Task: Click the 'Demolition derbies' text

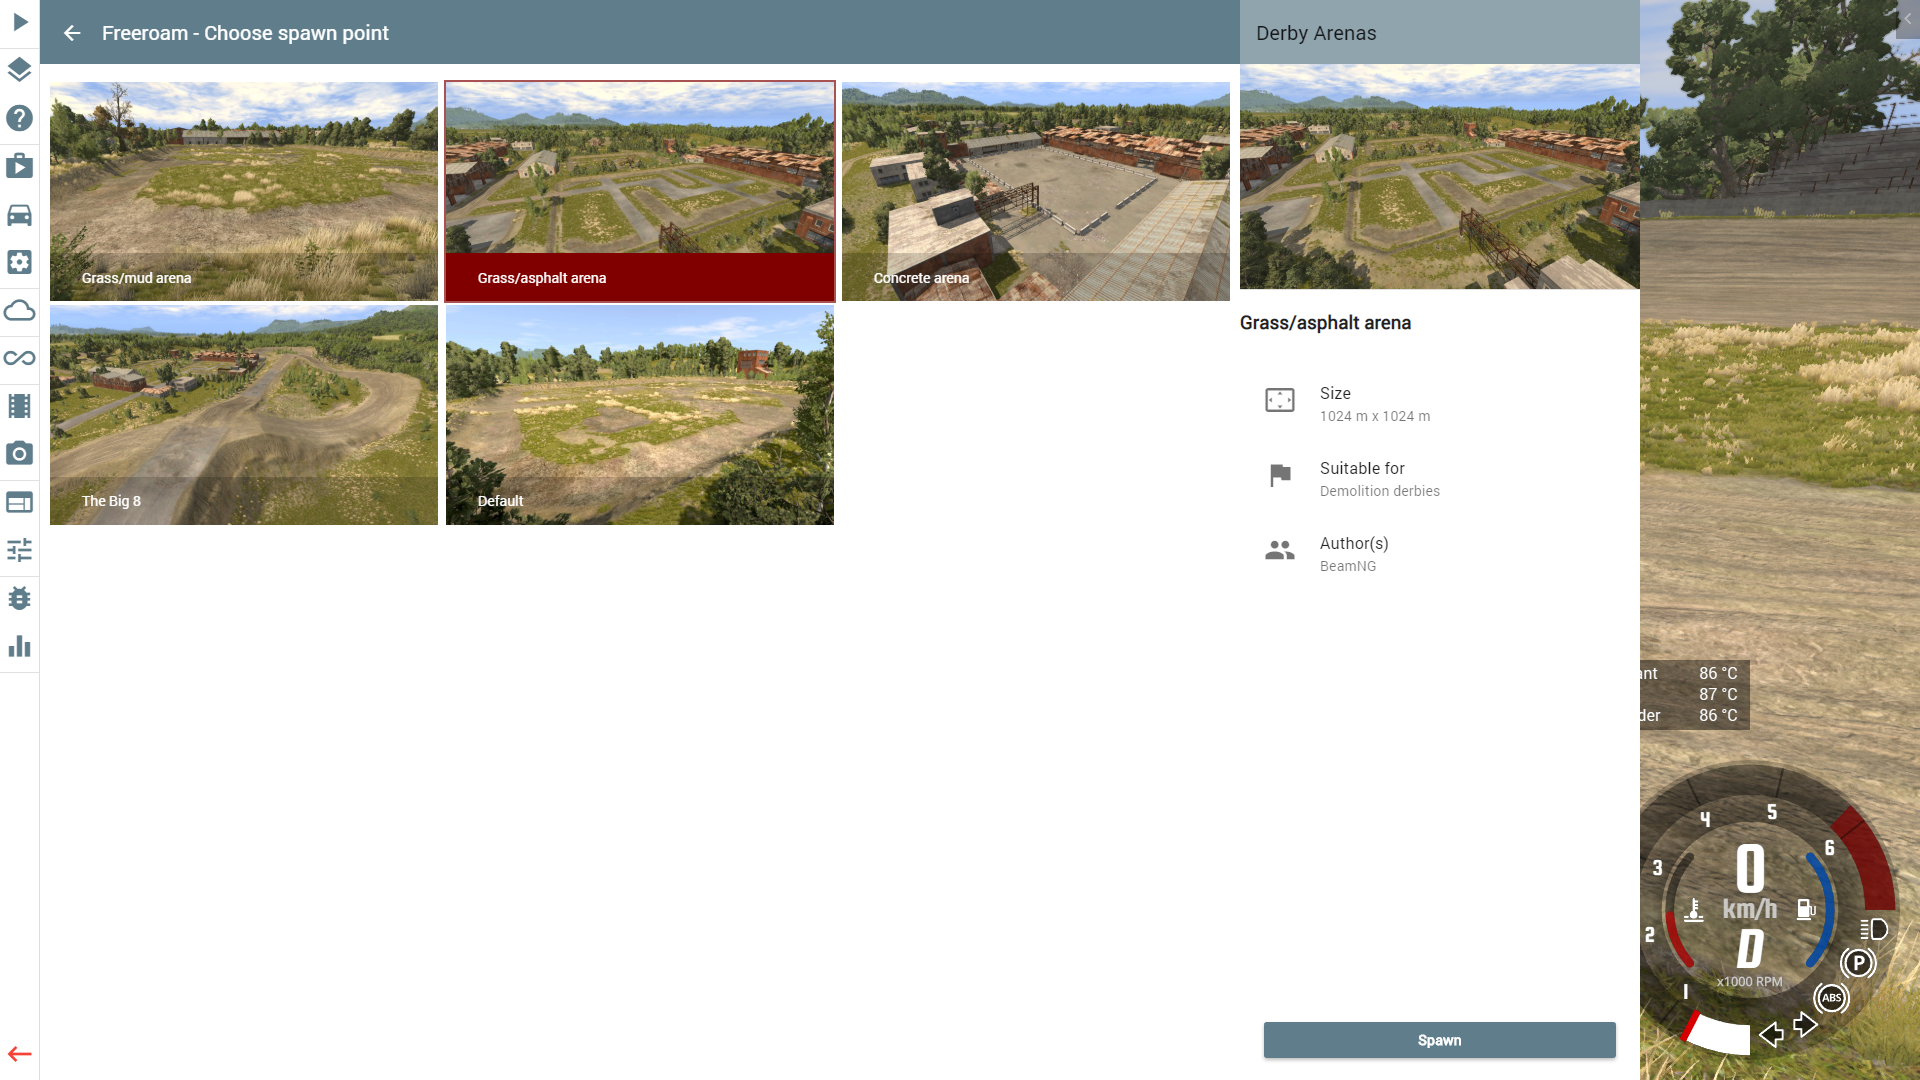Action: [1380, 491]
